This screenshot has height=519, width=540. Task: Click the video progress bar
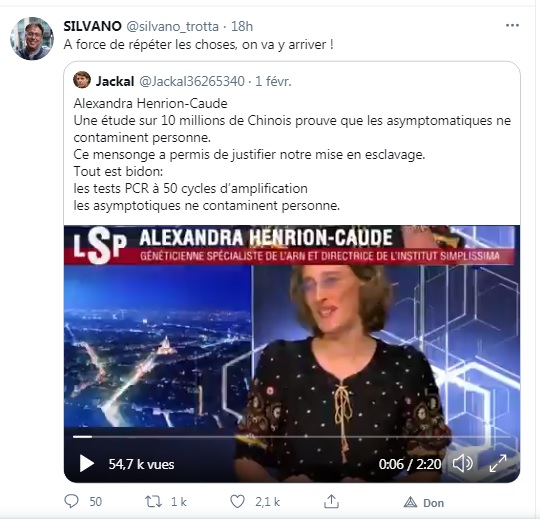click(x=292, y=437)
